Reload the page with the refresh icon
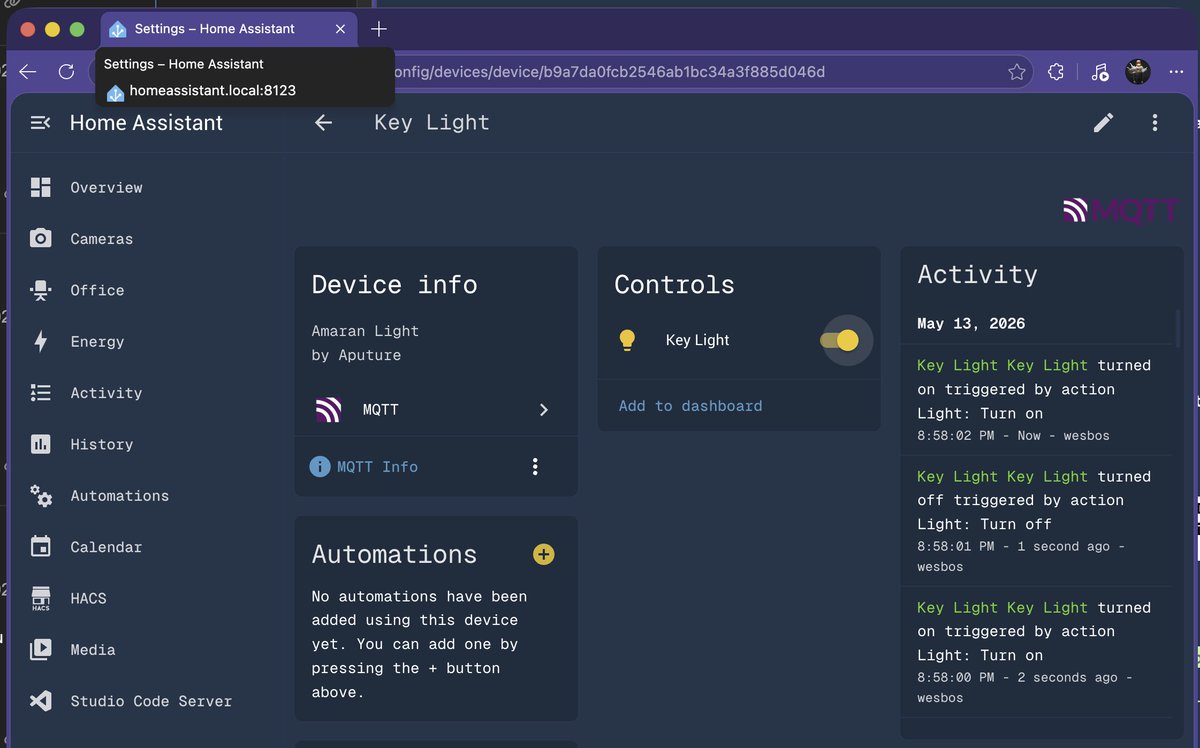Viewport: 1200px width, 748px height. tap(67, 72)
